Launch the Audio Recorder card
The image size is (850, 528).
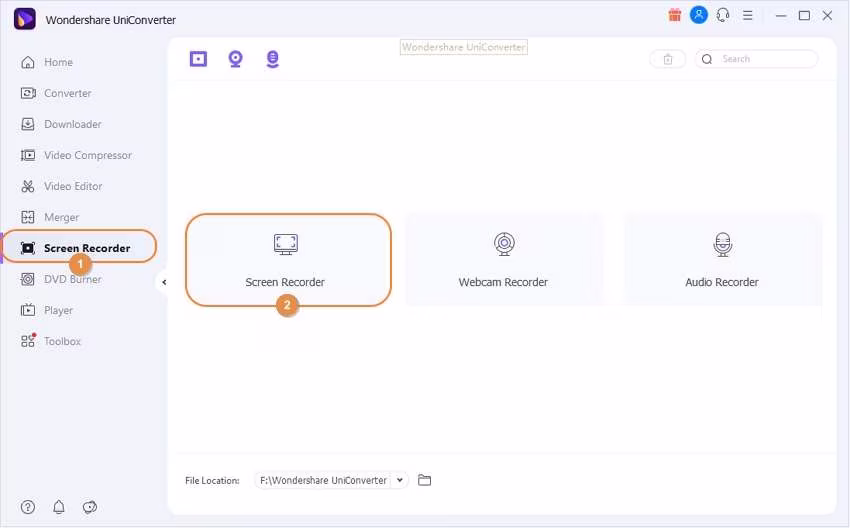[723, 260]
